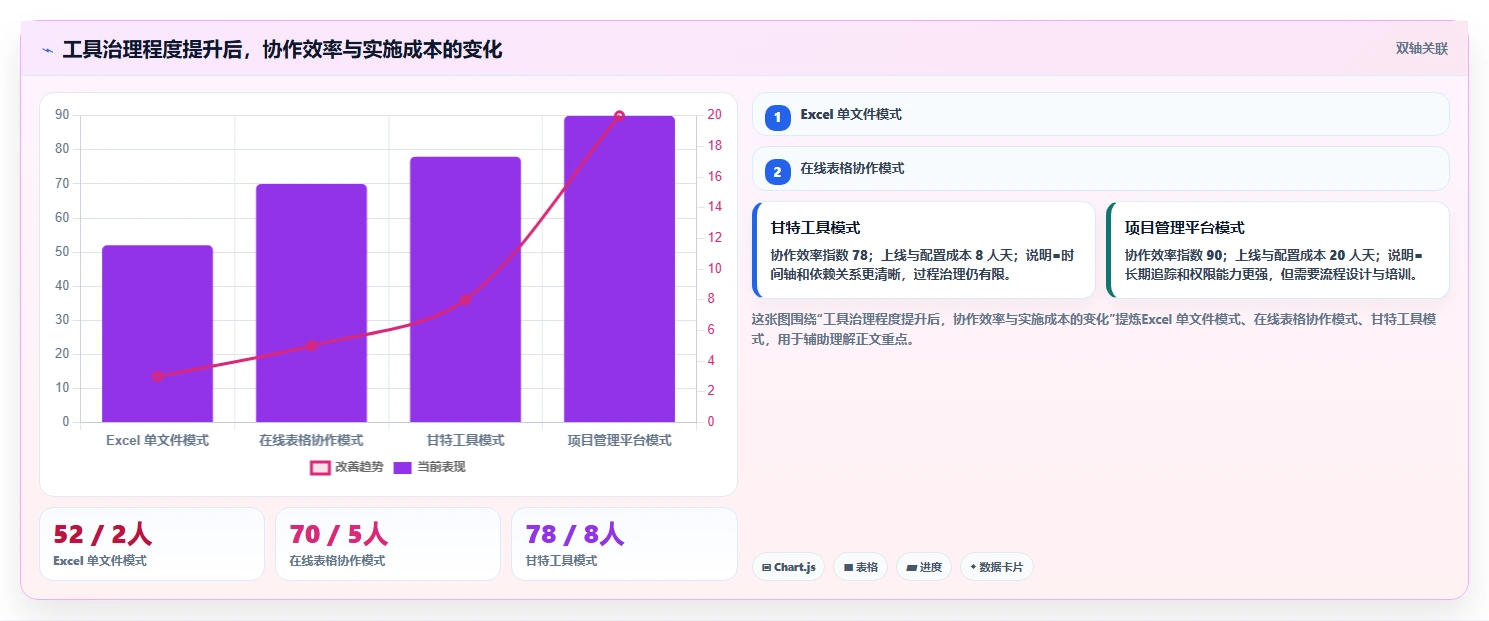The width and height of the screenshot is (1489, 621).
Task: Click the icon in the Chart.js chip
Action: pyautogui.click(x=766, y=567)
